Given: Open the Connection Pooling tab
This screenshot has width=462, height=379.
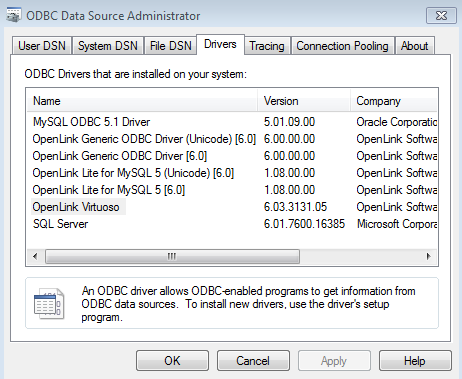Looking at the screenshot, I should click(x=343, y=46).
